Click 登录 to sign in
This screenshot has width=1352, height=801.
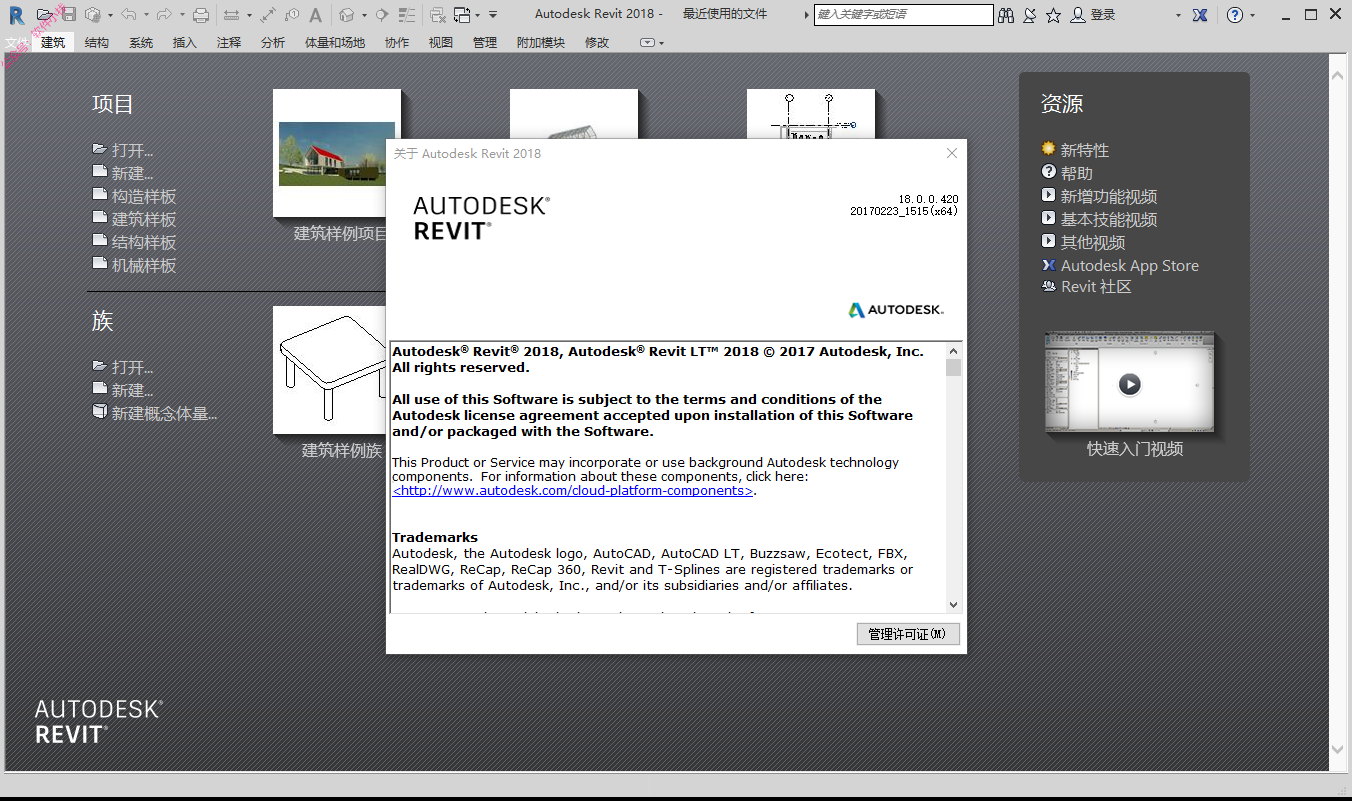click(1103, 15)
